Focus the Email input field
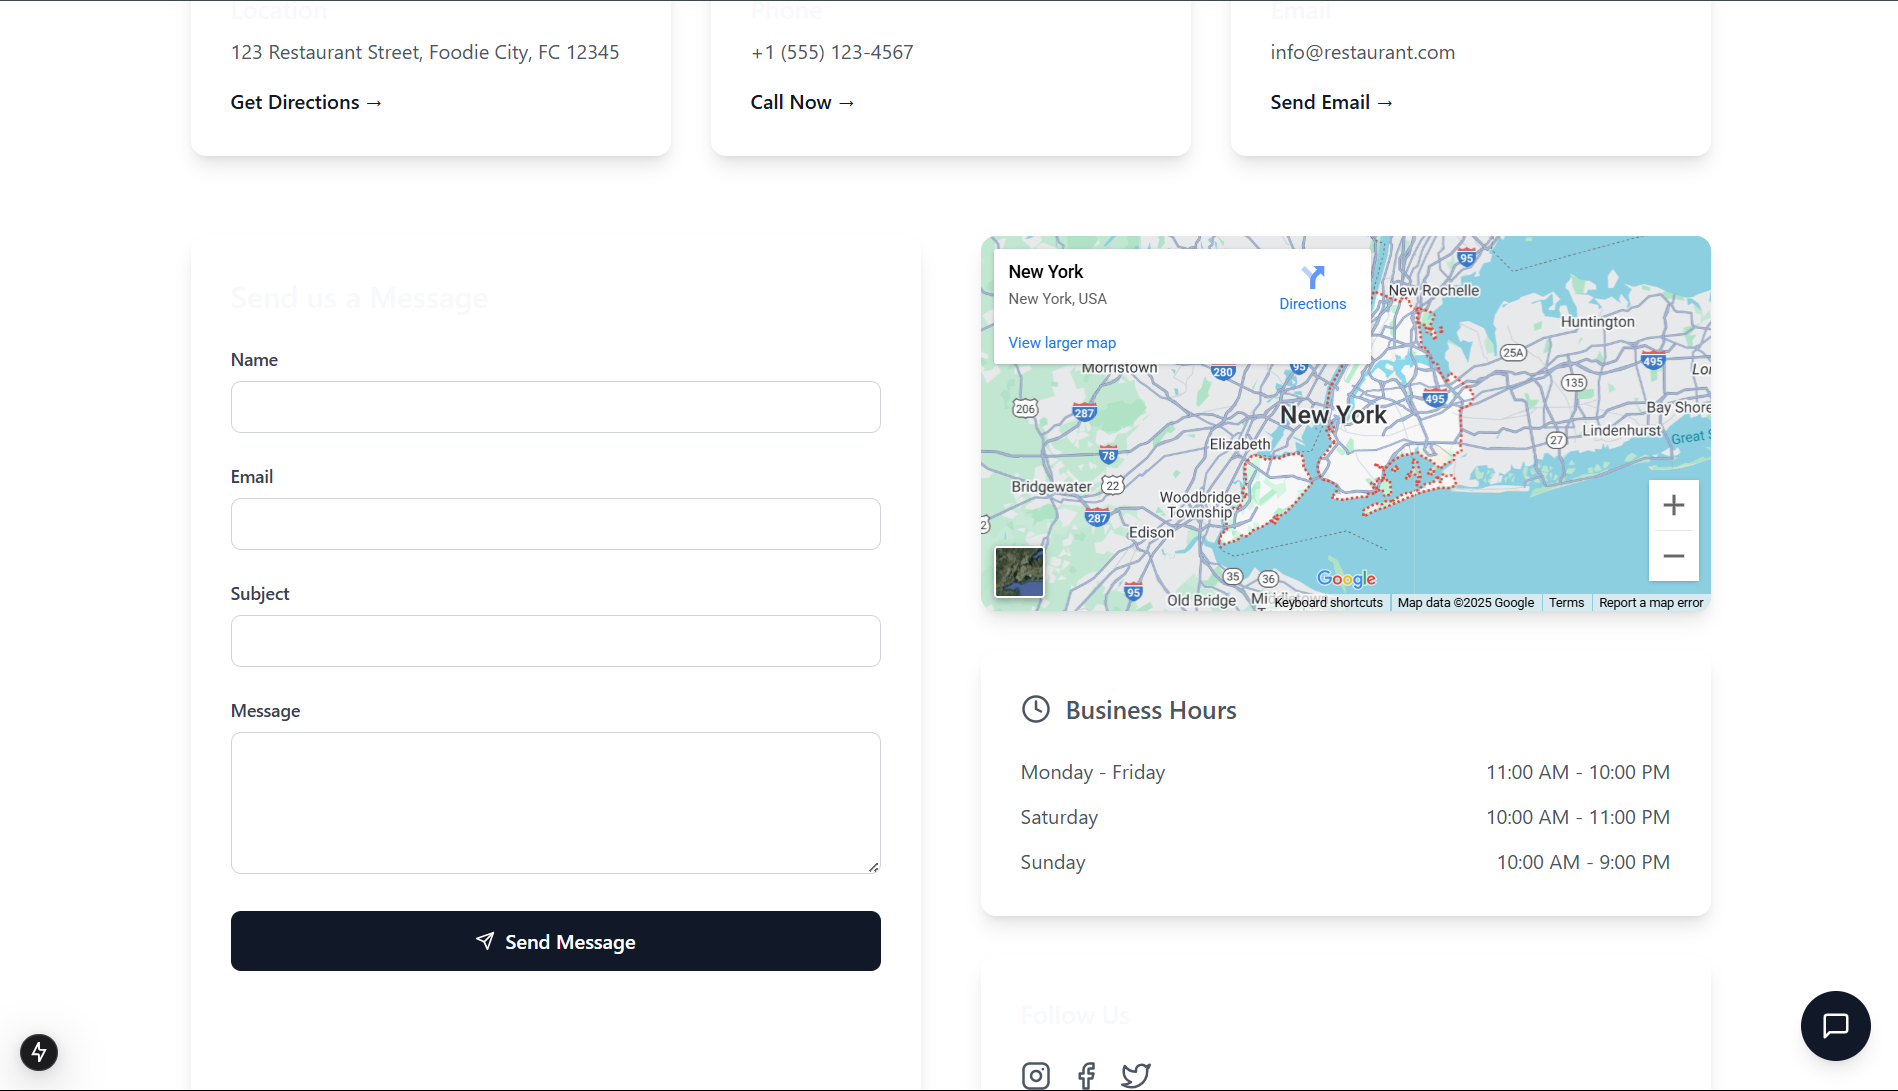The image size is (1898, 1091). pos(556,524)
